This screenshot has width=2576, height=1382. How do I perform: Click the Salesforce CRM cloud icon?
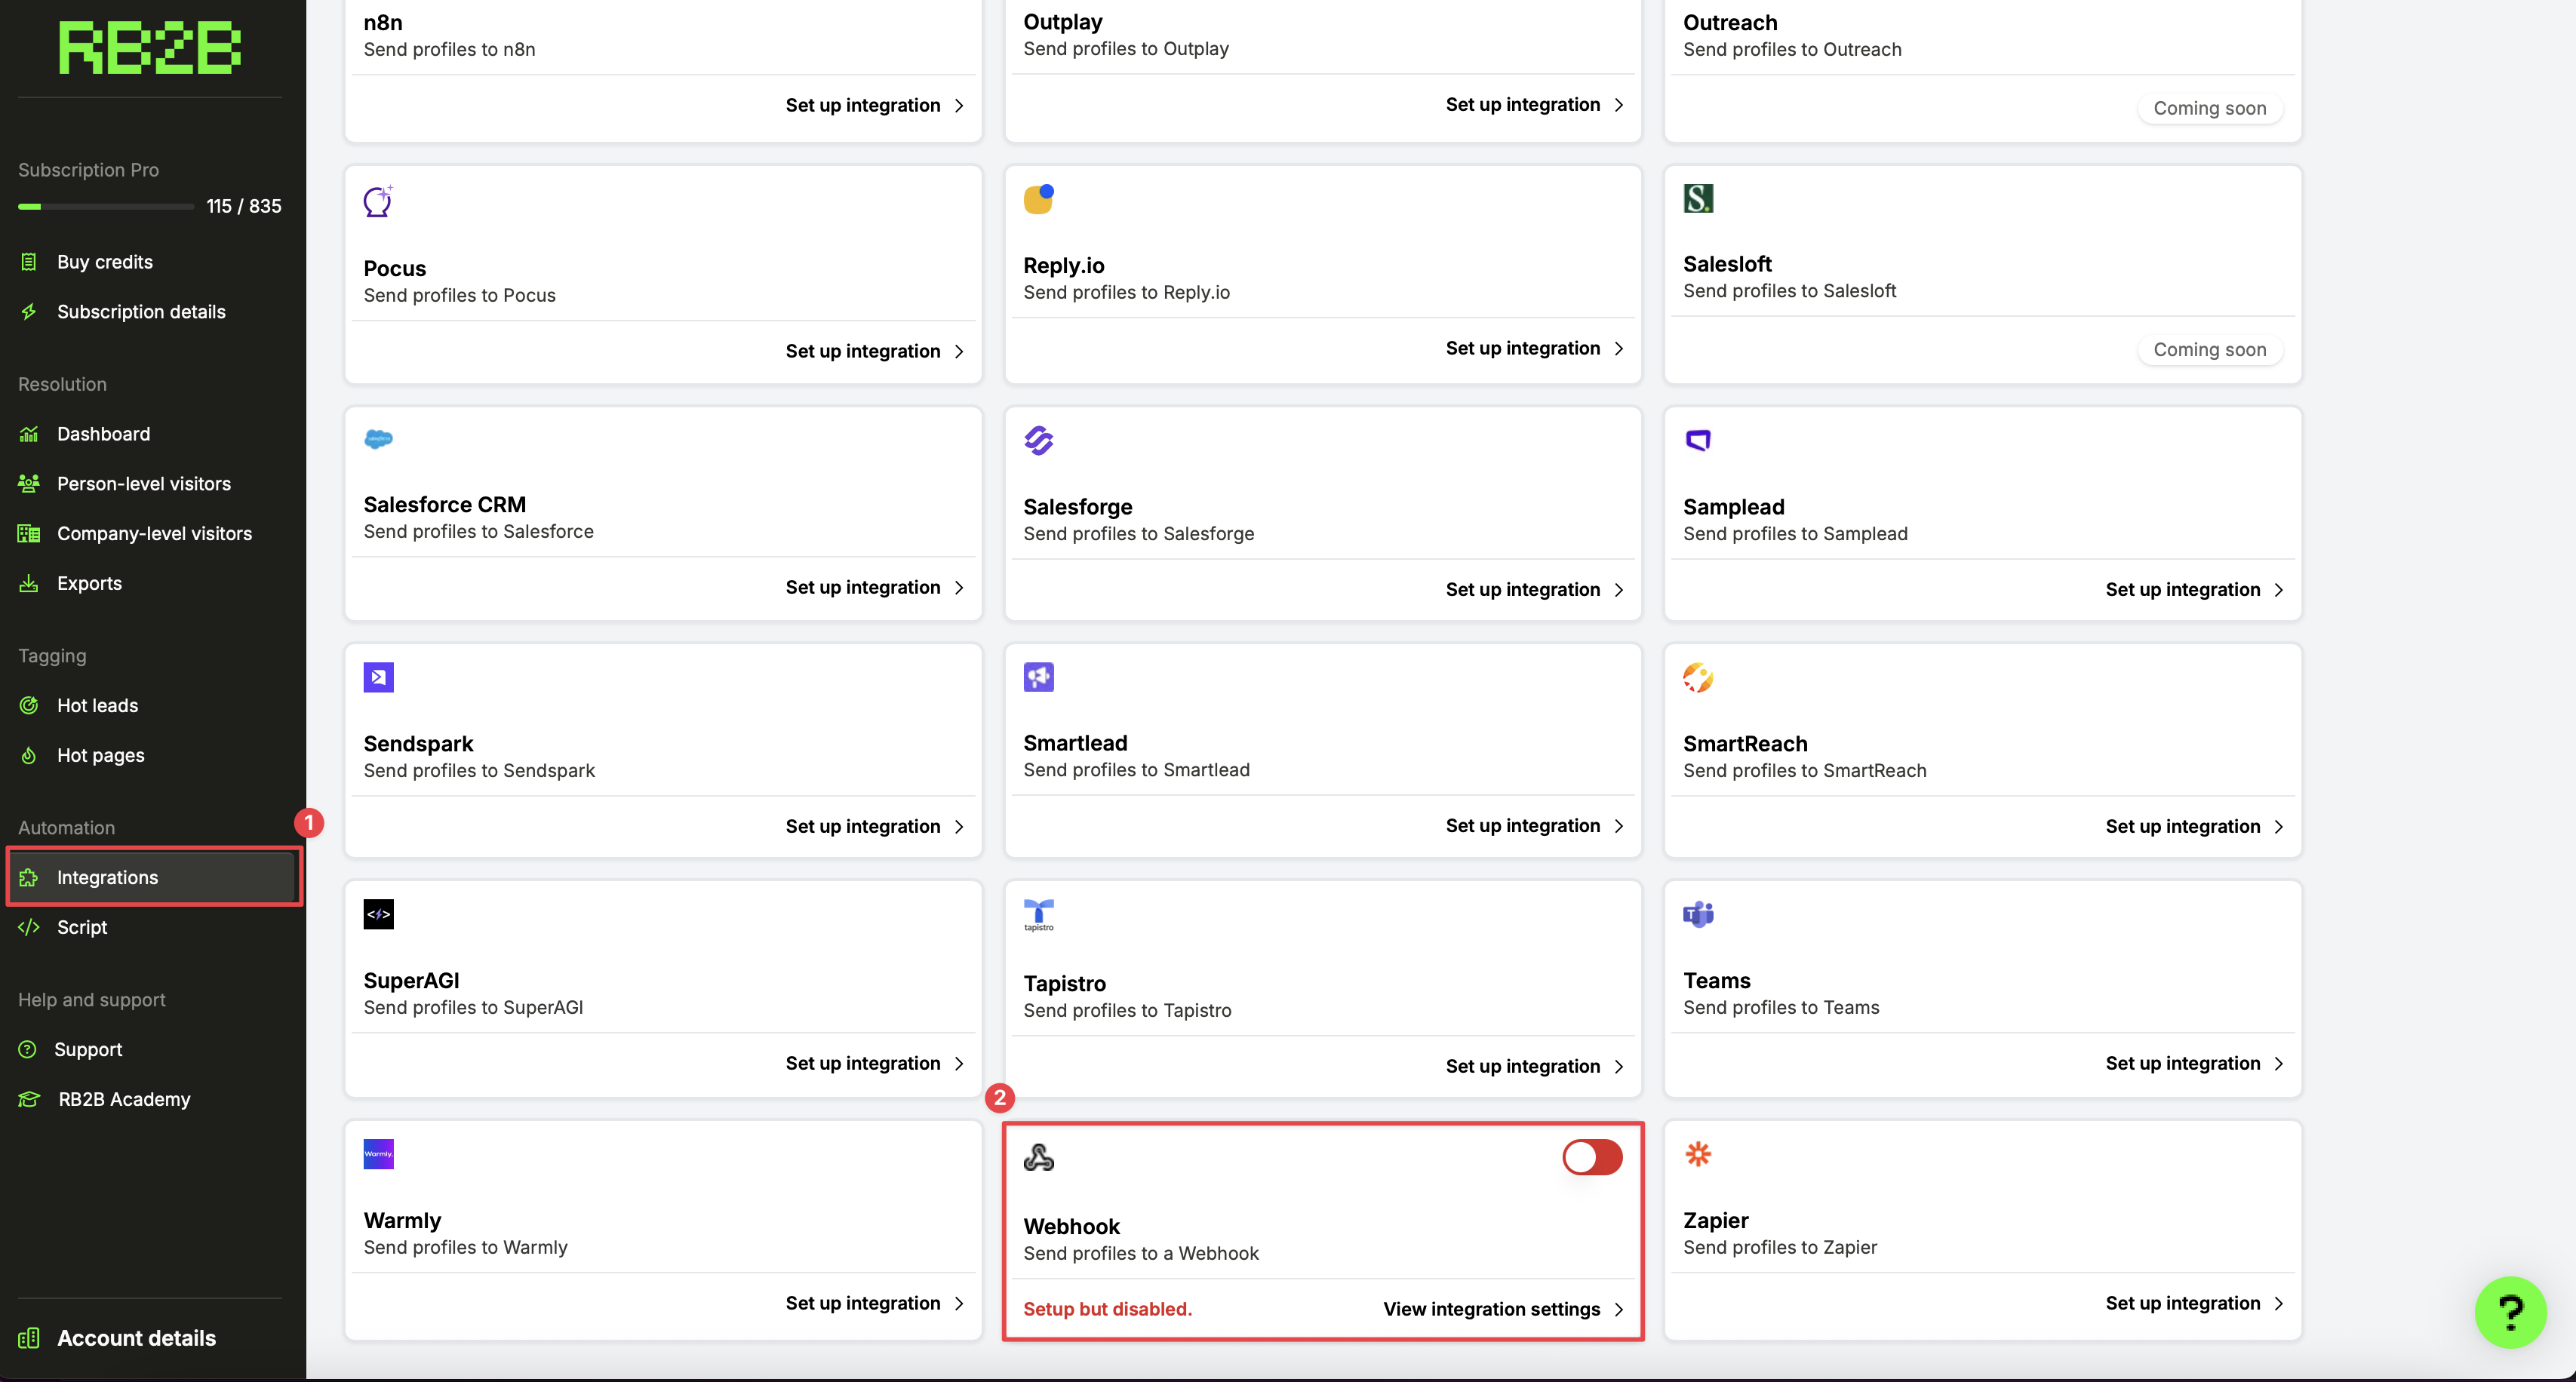click(378, 439)
